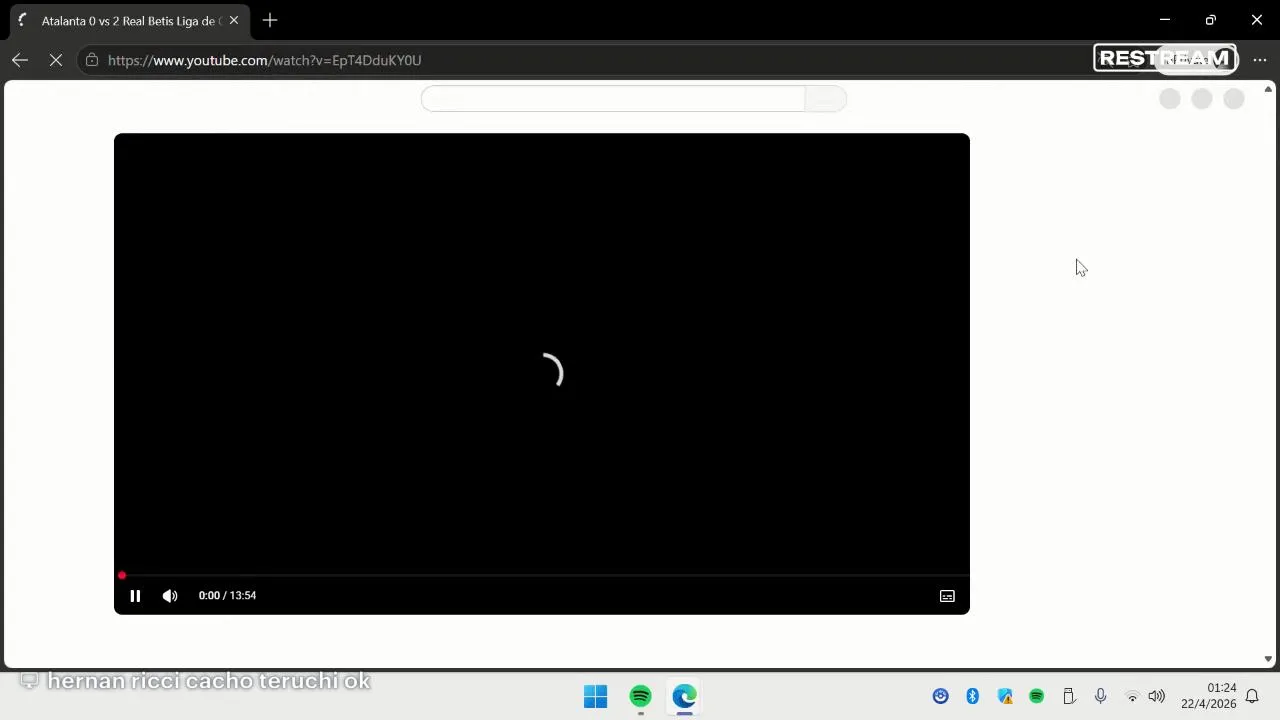Screen dimensions: 1280x720
Task: Open the Windows Start menu
Action: [x=596, y=696]
